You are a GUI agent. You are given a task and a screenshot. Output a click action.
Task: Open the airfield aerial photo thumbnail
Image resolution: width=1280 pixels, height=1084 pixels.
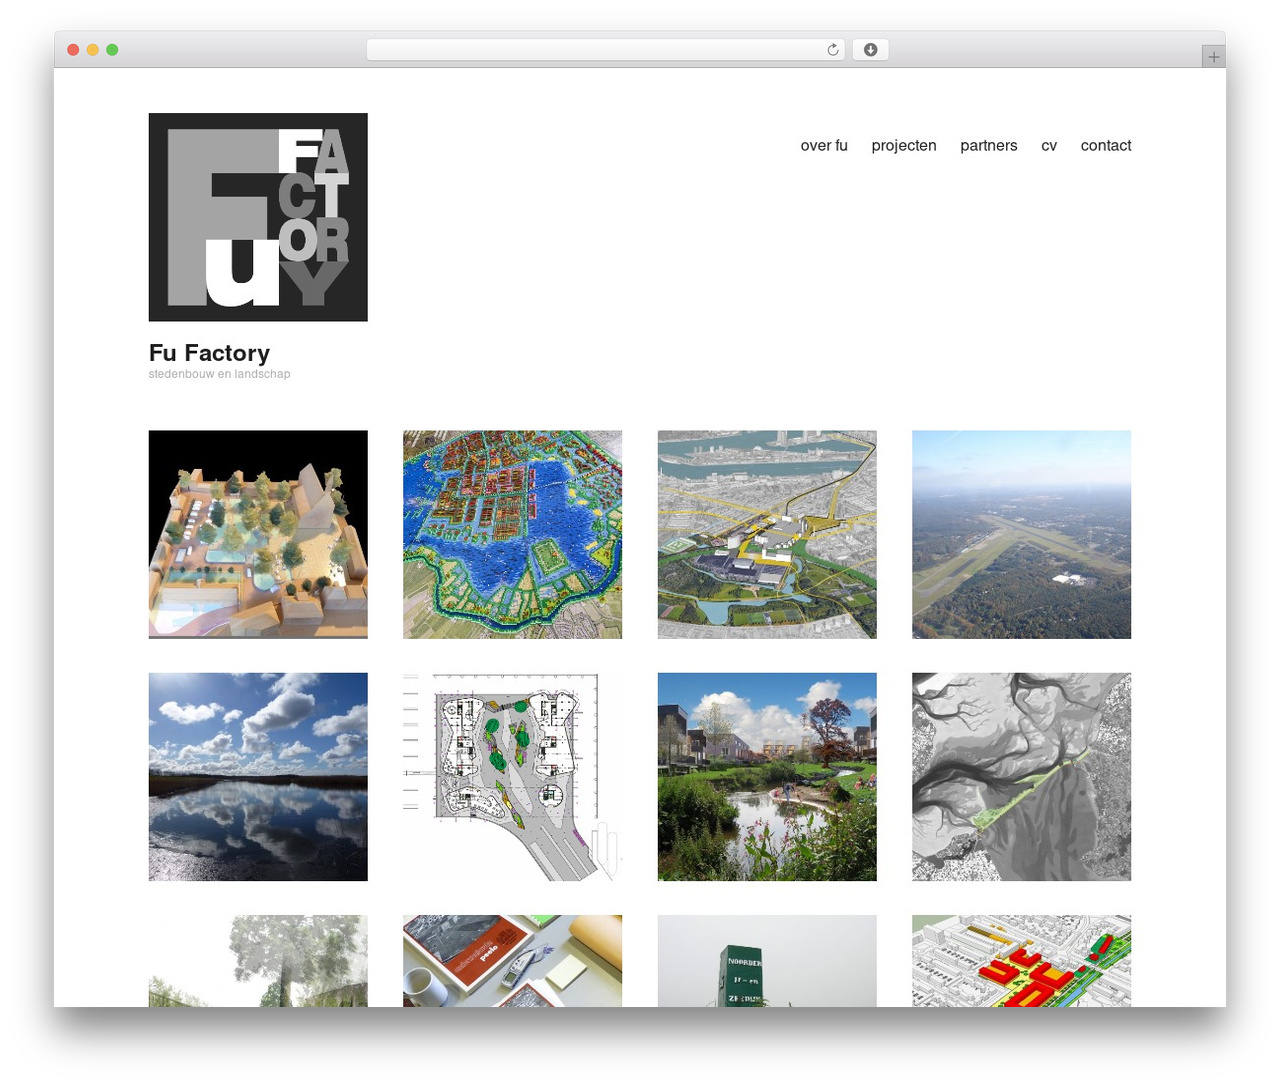pyautogui.click(x=1021, y=534)
